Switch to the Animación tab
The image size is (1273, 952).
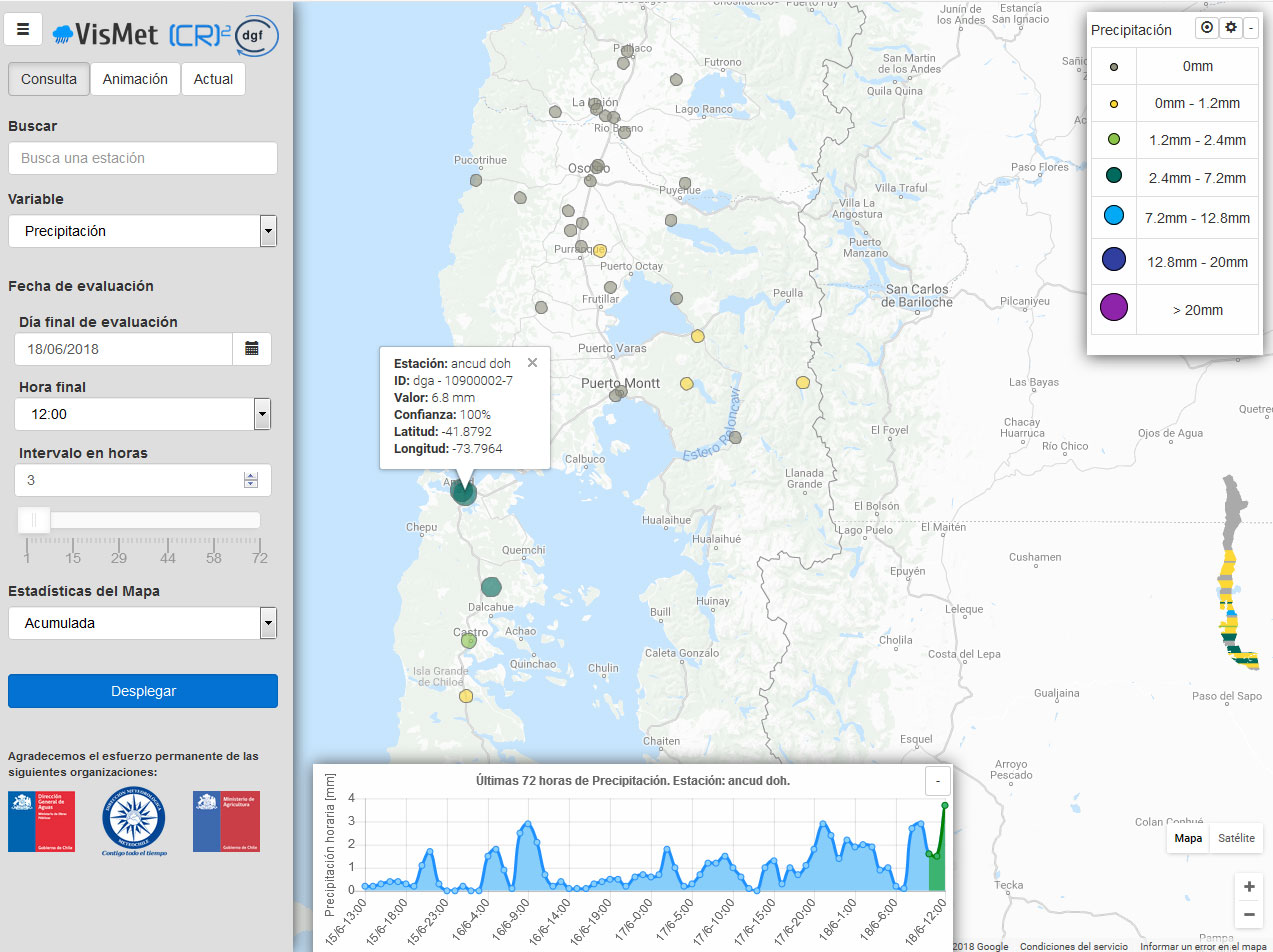pyautogui.click(x=135, y=79)
